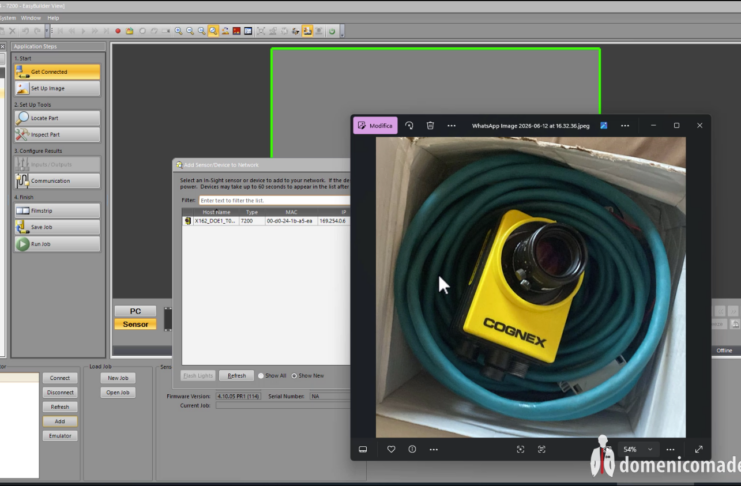Show photo file info icon
Image resolution: width=741 pixels, height=486 pixels.
pyautogui.click(x=412, y=449)
